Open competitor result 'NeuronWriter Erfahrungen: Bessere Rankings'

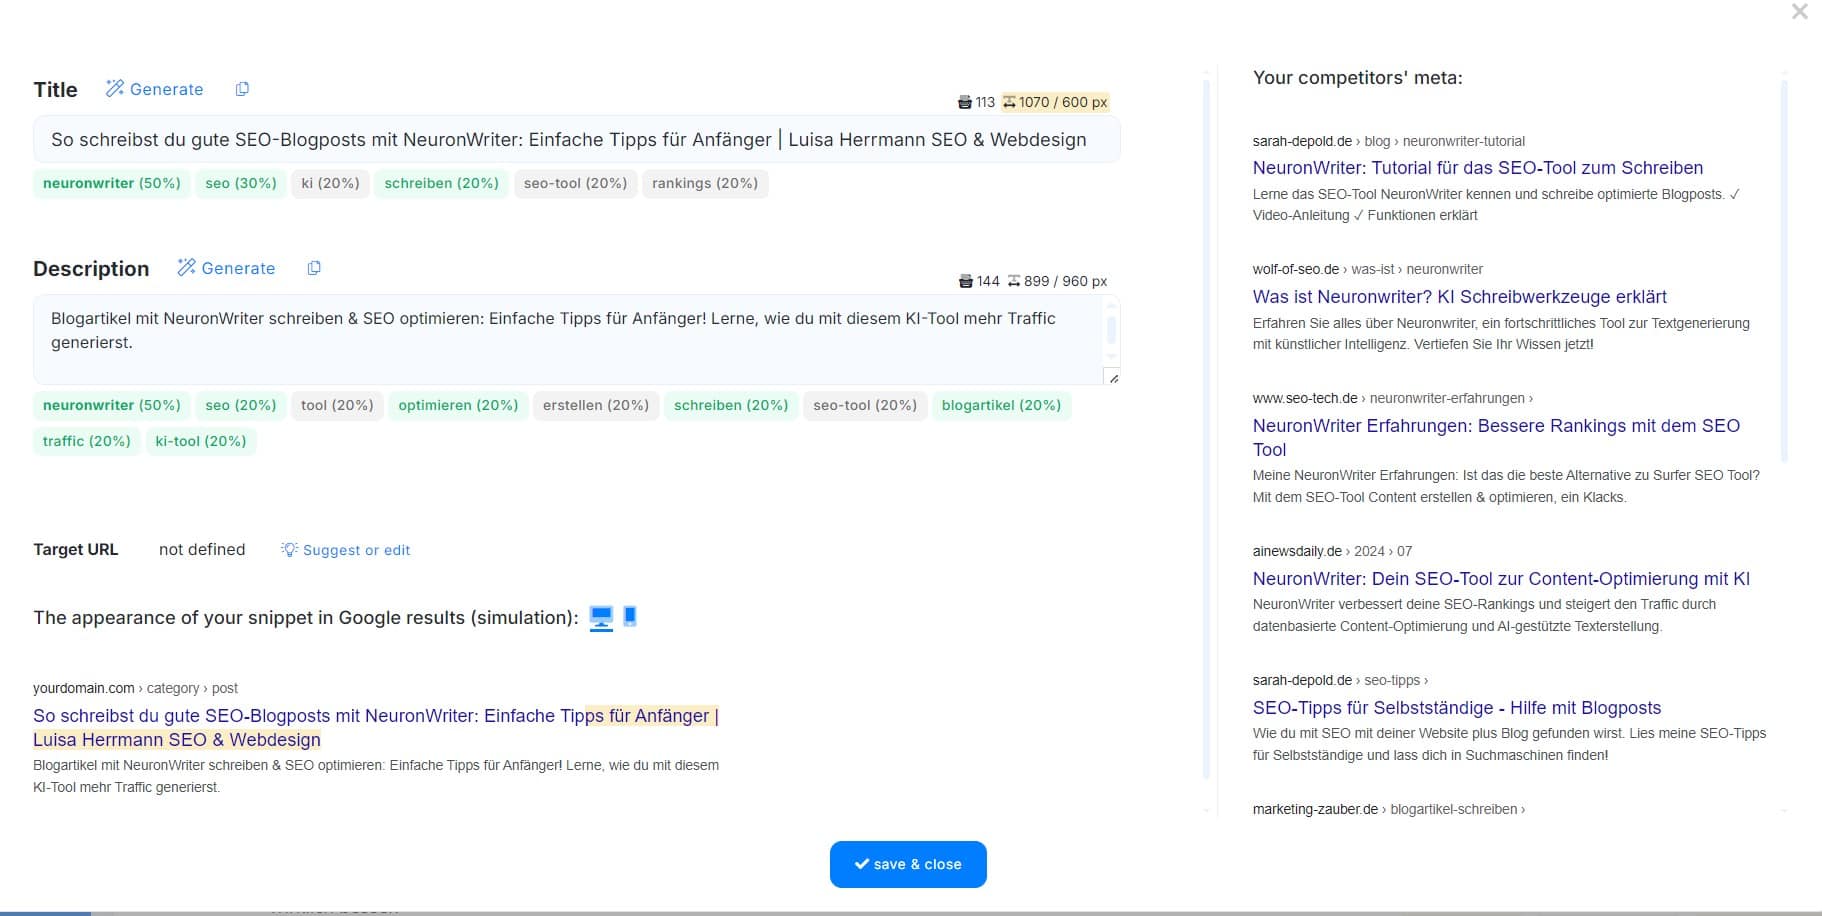(1496, 437)
